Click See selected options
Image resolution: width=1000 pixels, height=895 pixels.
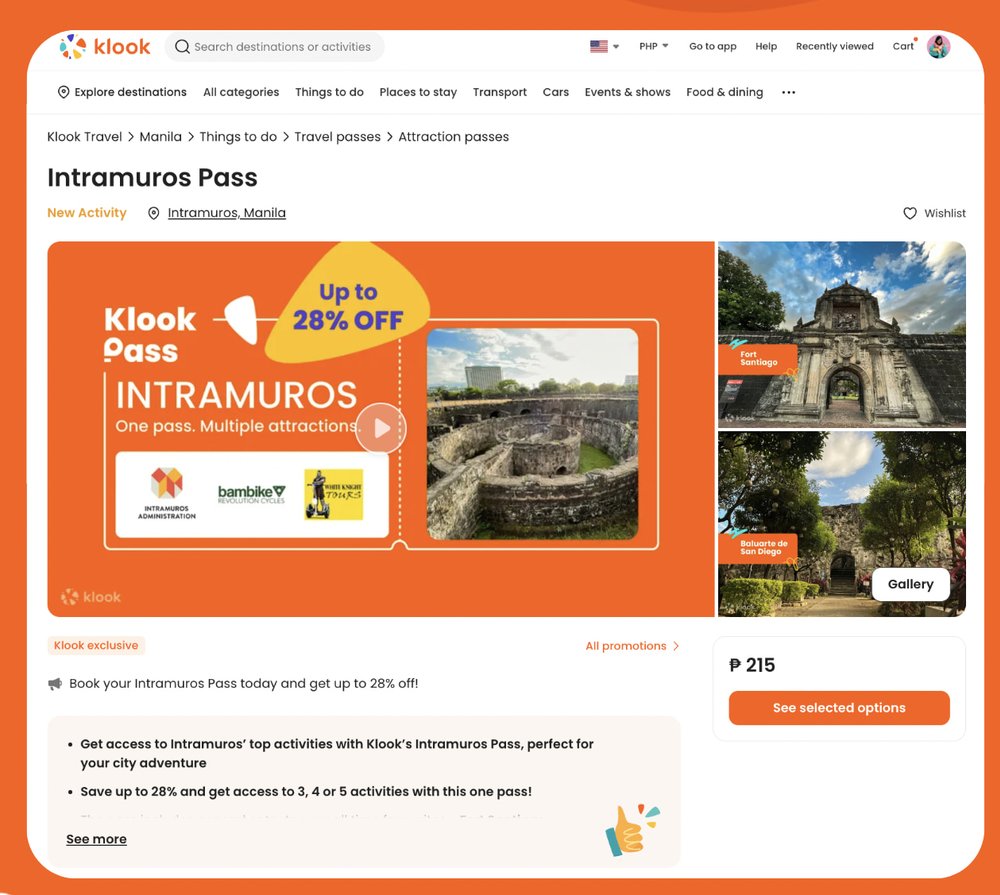click(x=839, y=707)
